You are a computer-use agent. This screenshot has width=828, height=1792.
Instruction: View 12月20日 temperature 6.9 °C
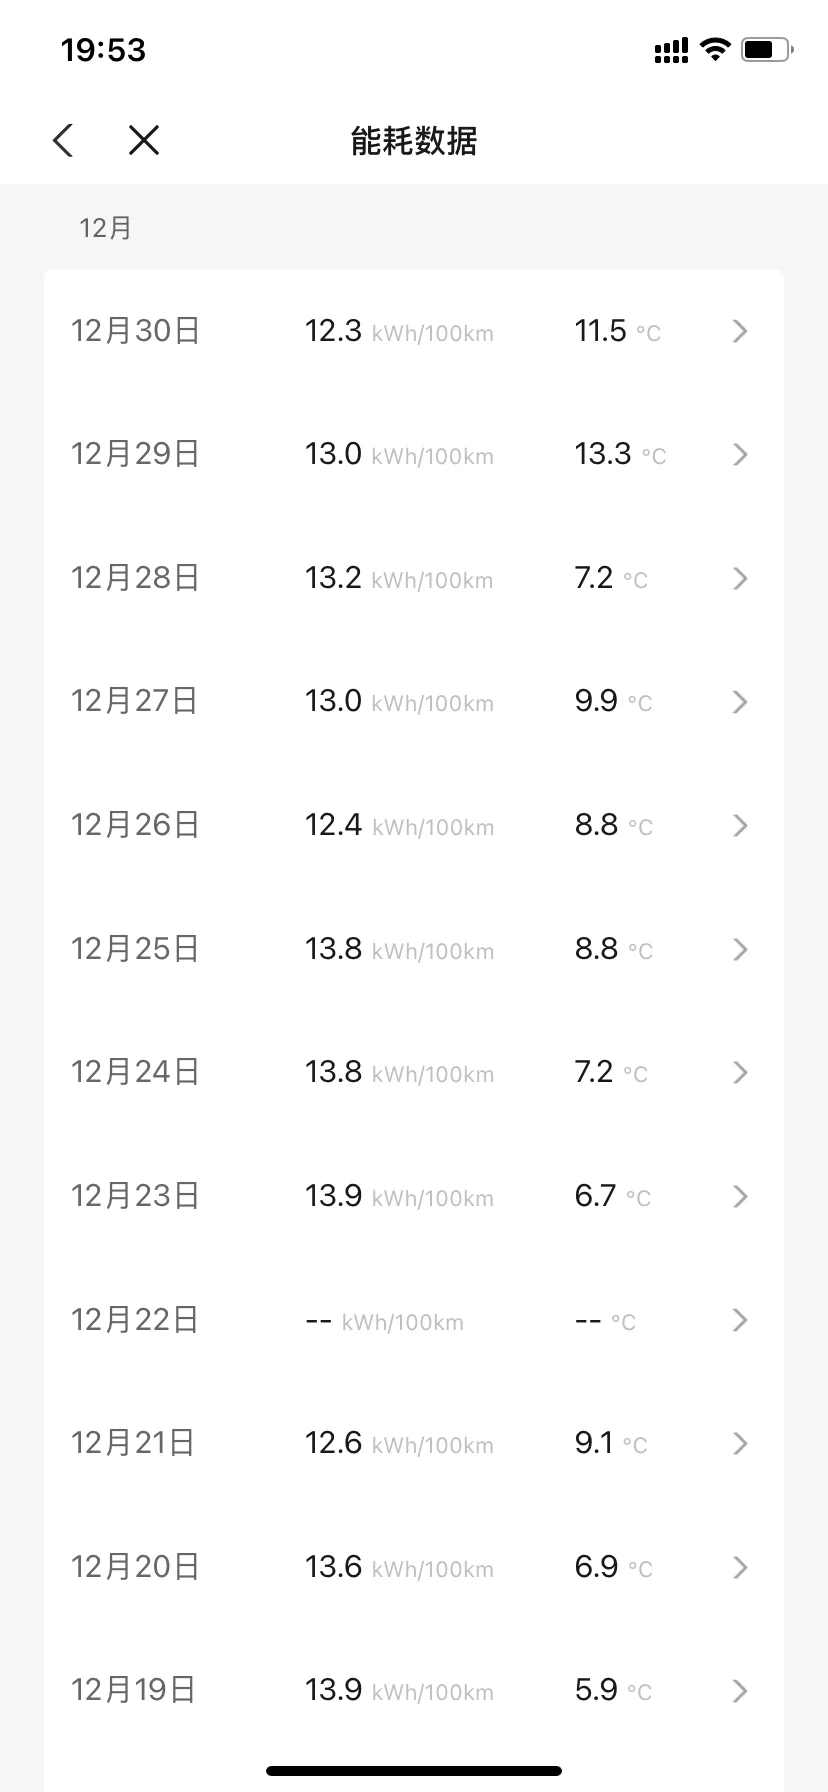pos(613,1567)
